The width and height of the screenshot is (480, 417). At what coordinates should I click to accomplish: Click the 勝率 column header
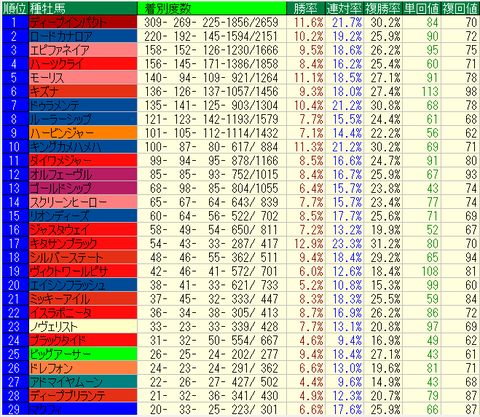point(306,8)
